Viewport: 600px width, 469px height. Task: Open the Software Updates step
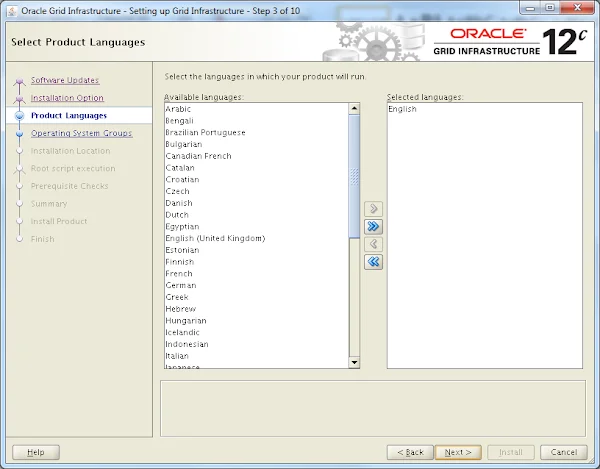[65, 80]
